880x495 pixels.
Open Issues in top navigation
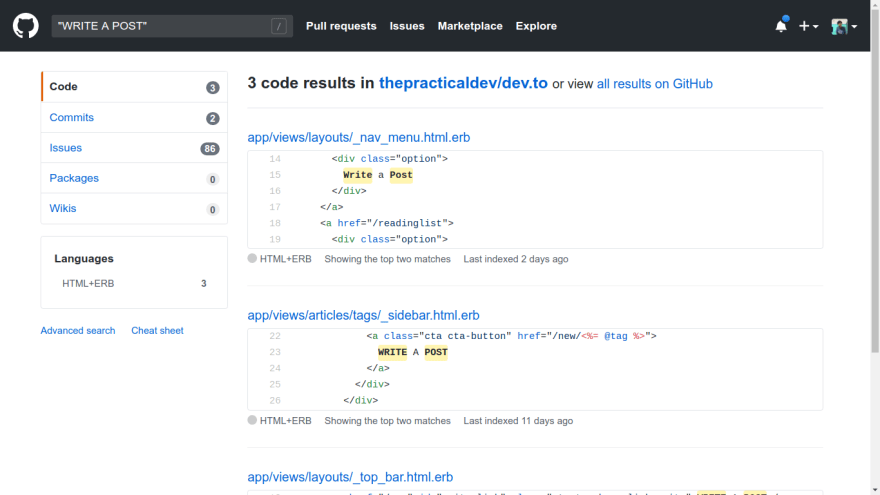click(407, 26)
